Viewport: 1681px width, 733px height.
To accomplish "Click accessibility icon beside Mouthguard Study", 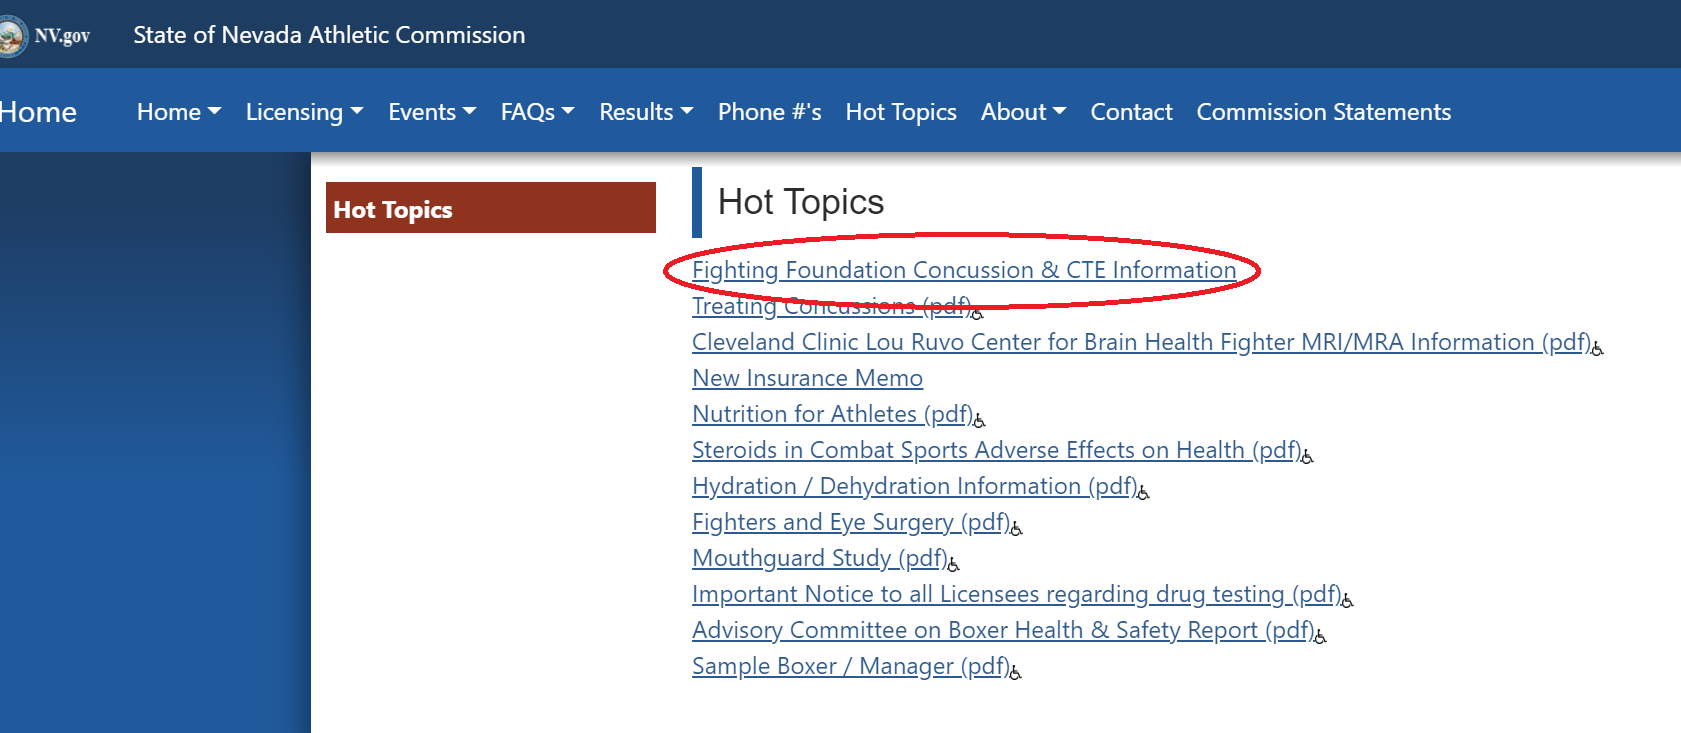I will pos(953,564).
